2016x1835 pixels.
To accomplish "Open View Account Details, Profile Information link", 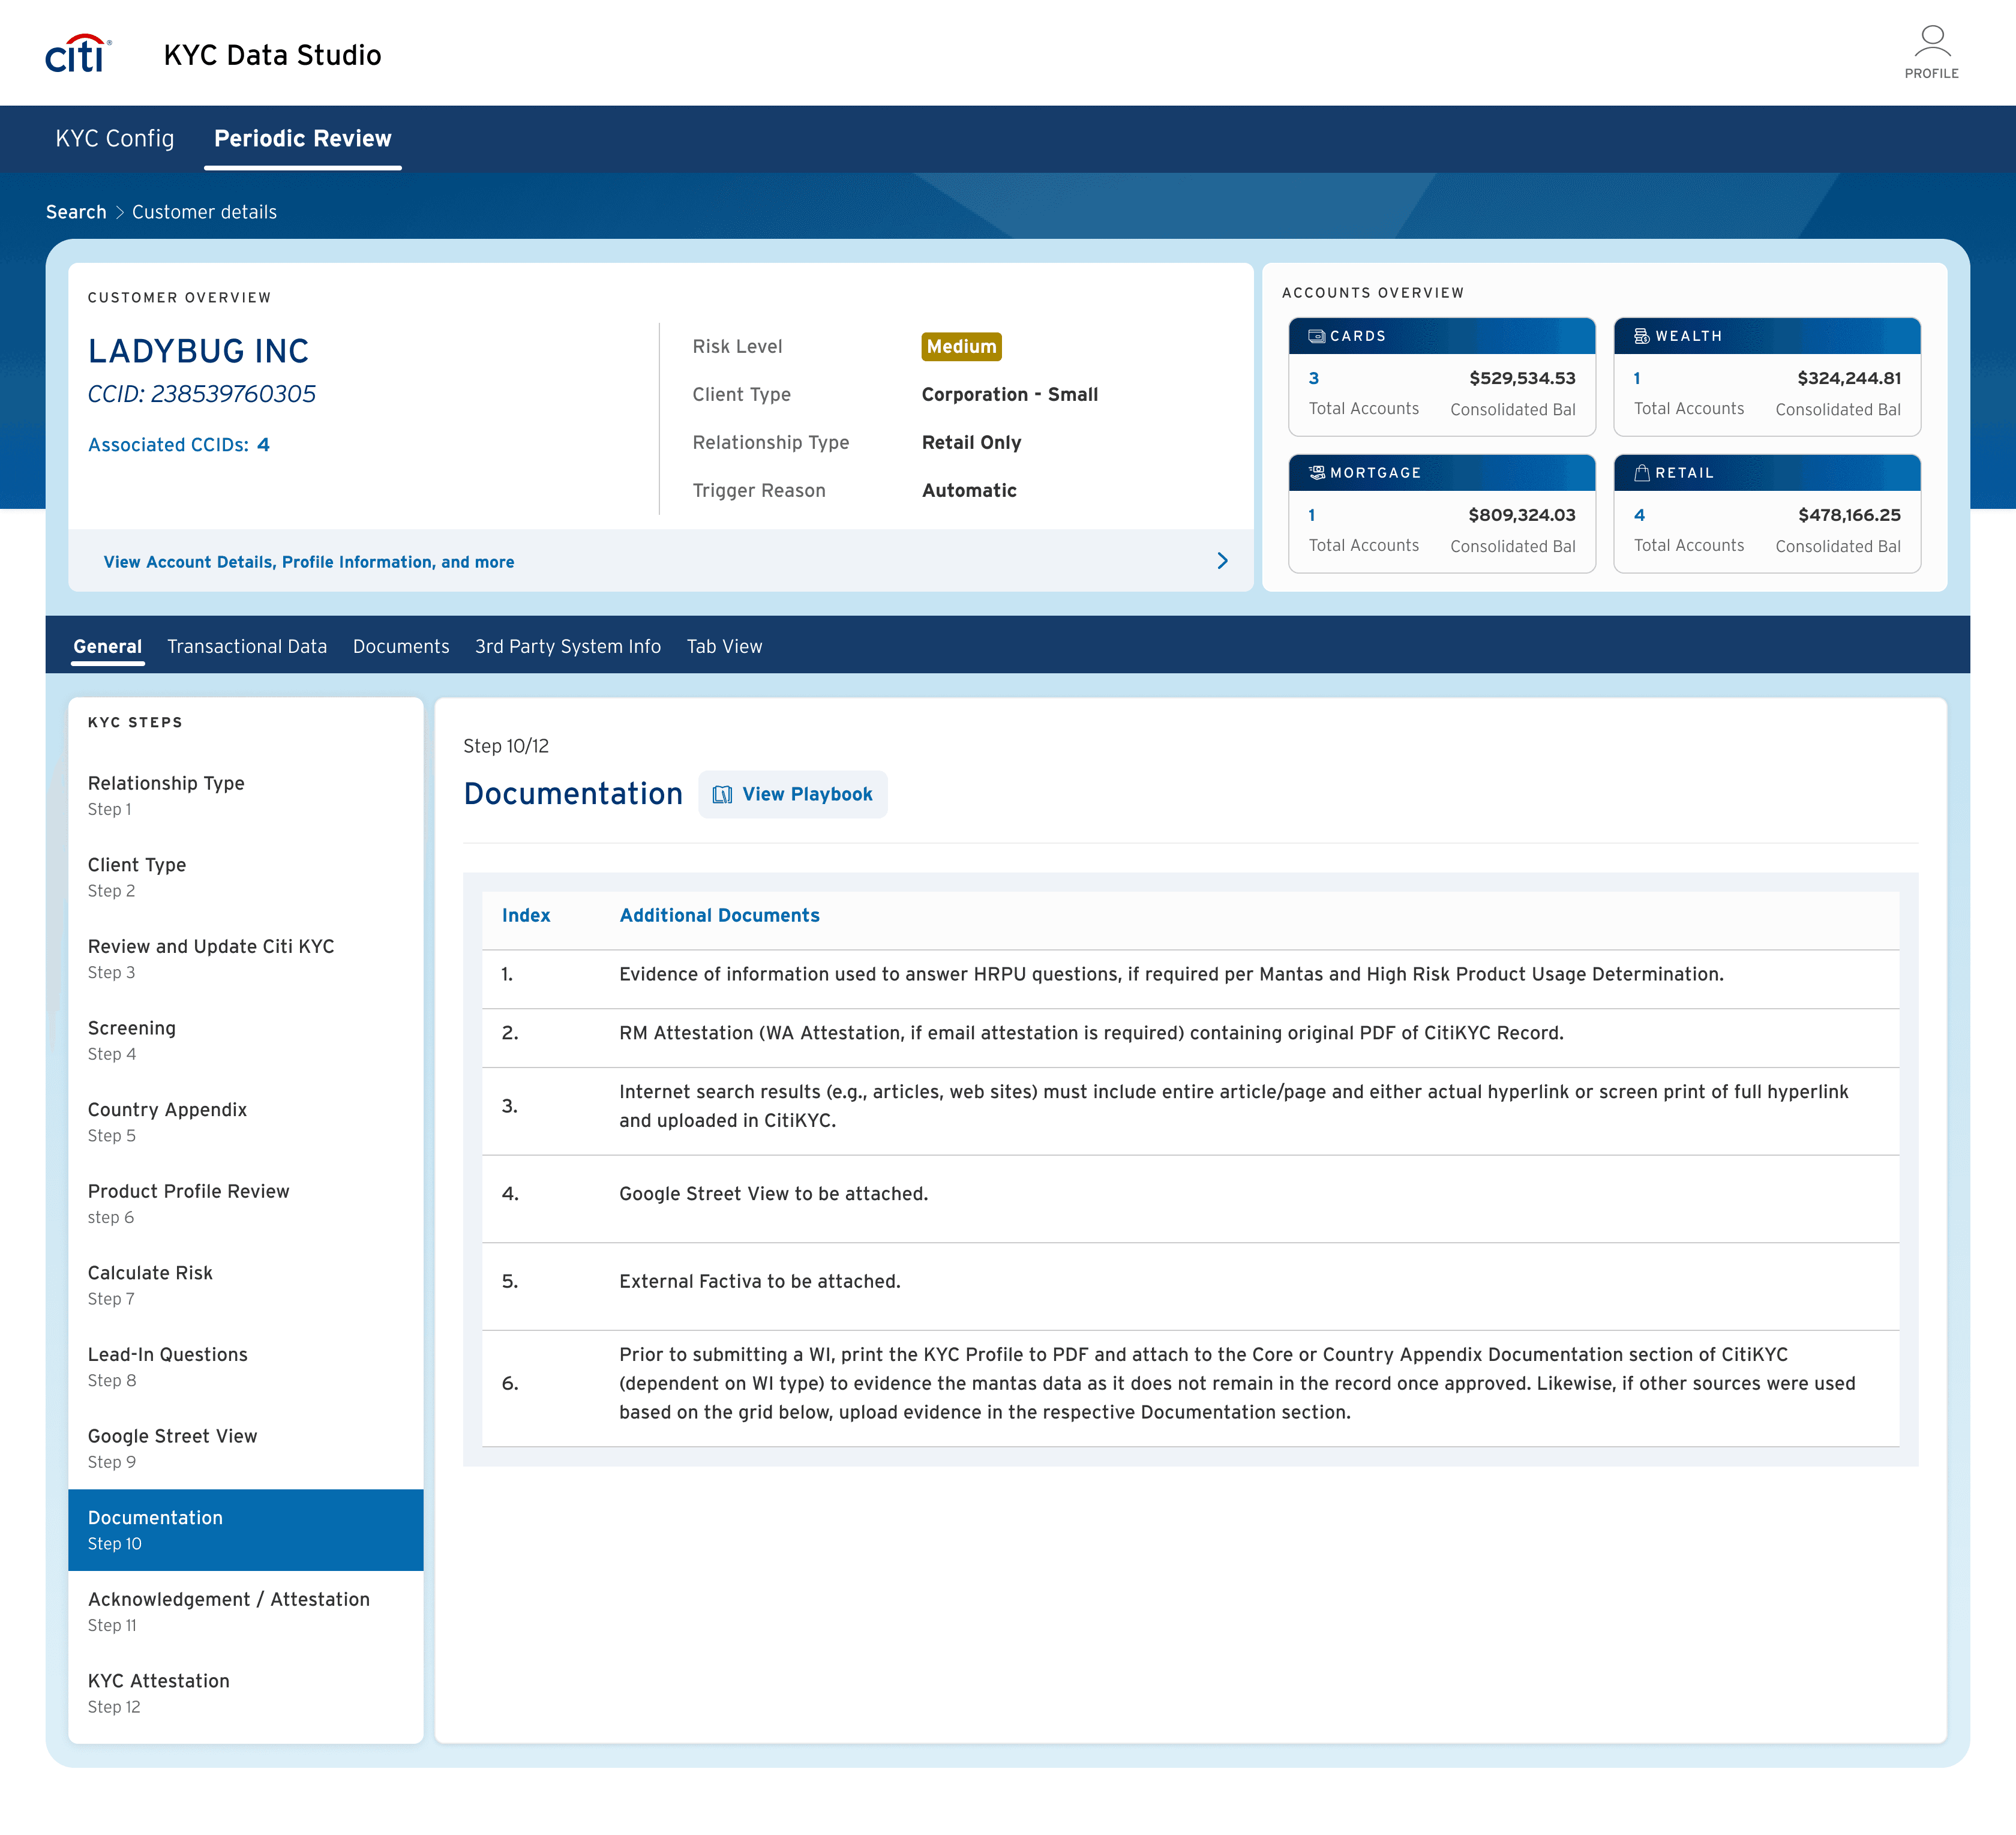I will coord(309,562).
